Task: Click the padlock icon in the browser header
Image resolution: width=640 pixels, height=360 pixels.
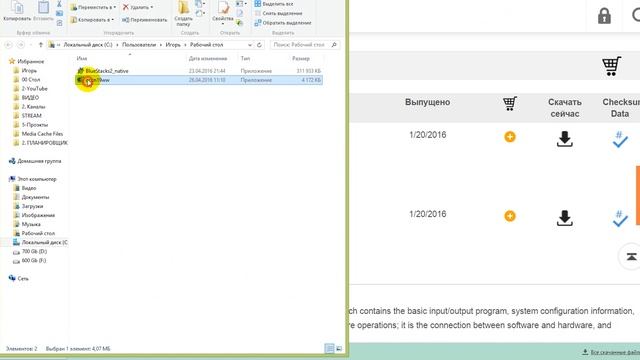Action: coord(604,16)
